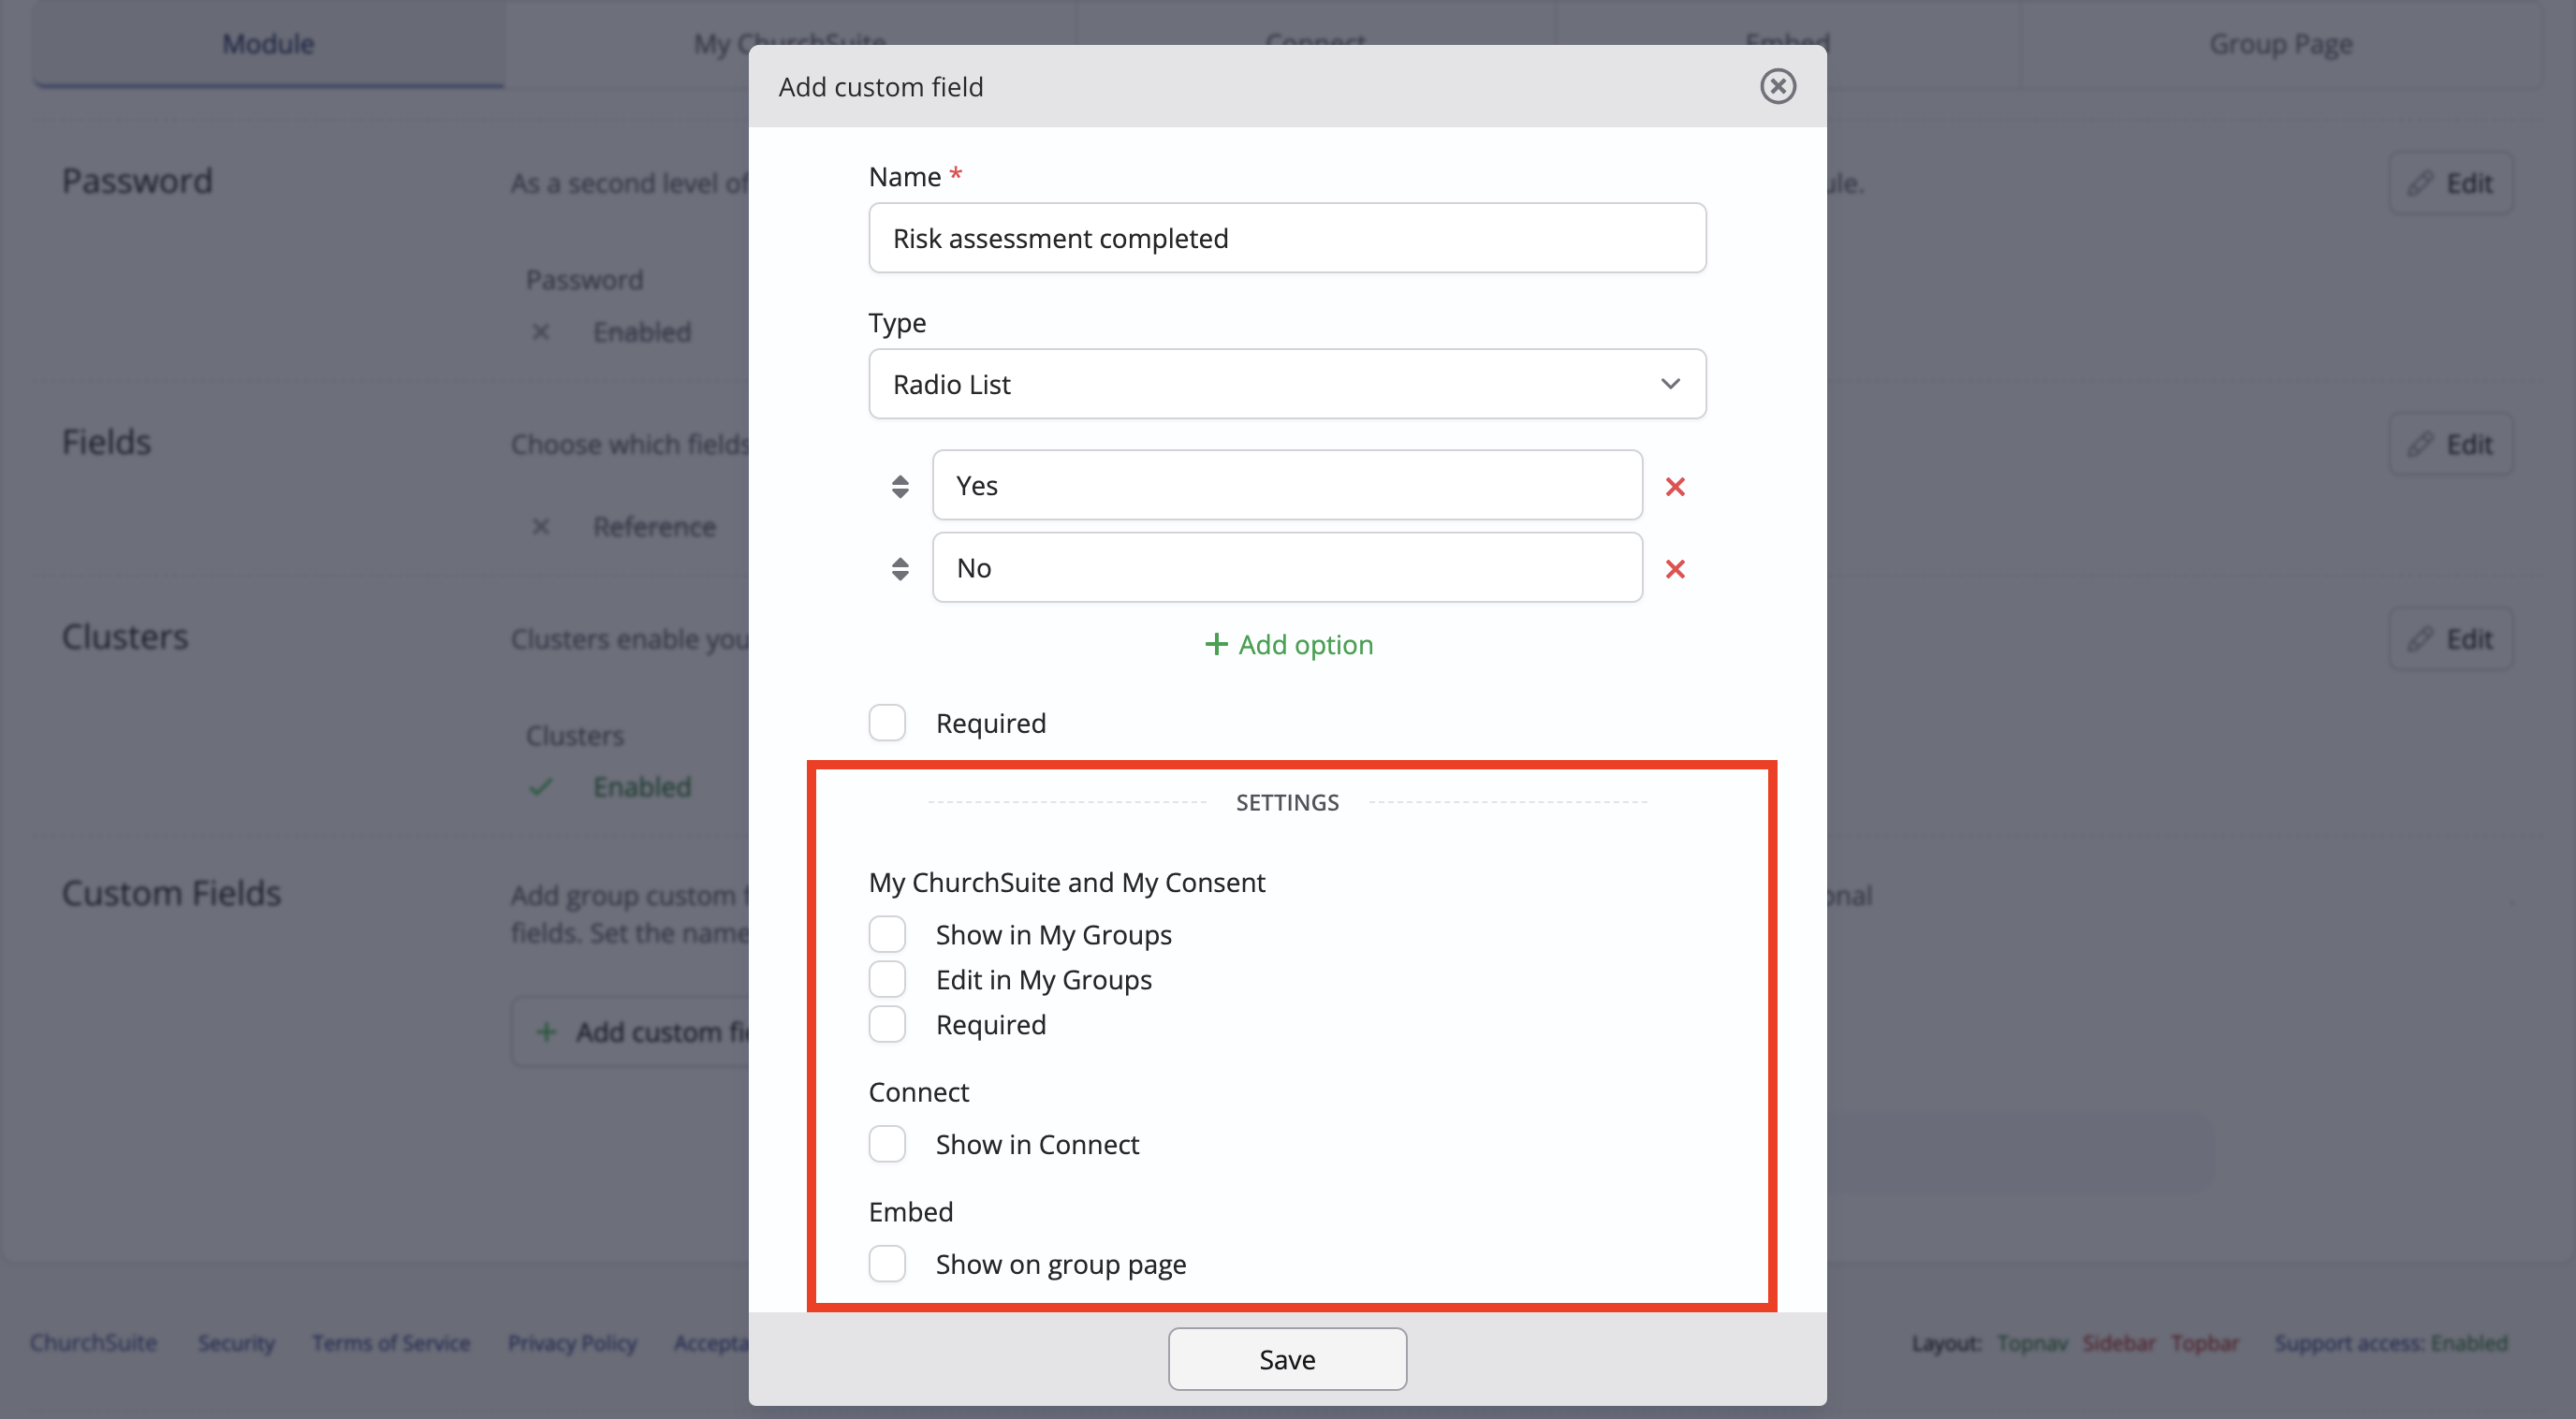The image size is (2576, 1419).
Task: Enable Show in My Groups checkbox
Action: click(x=887, y=934)
